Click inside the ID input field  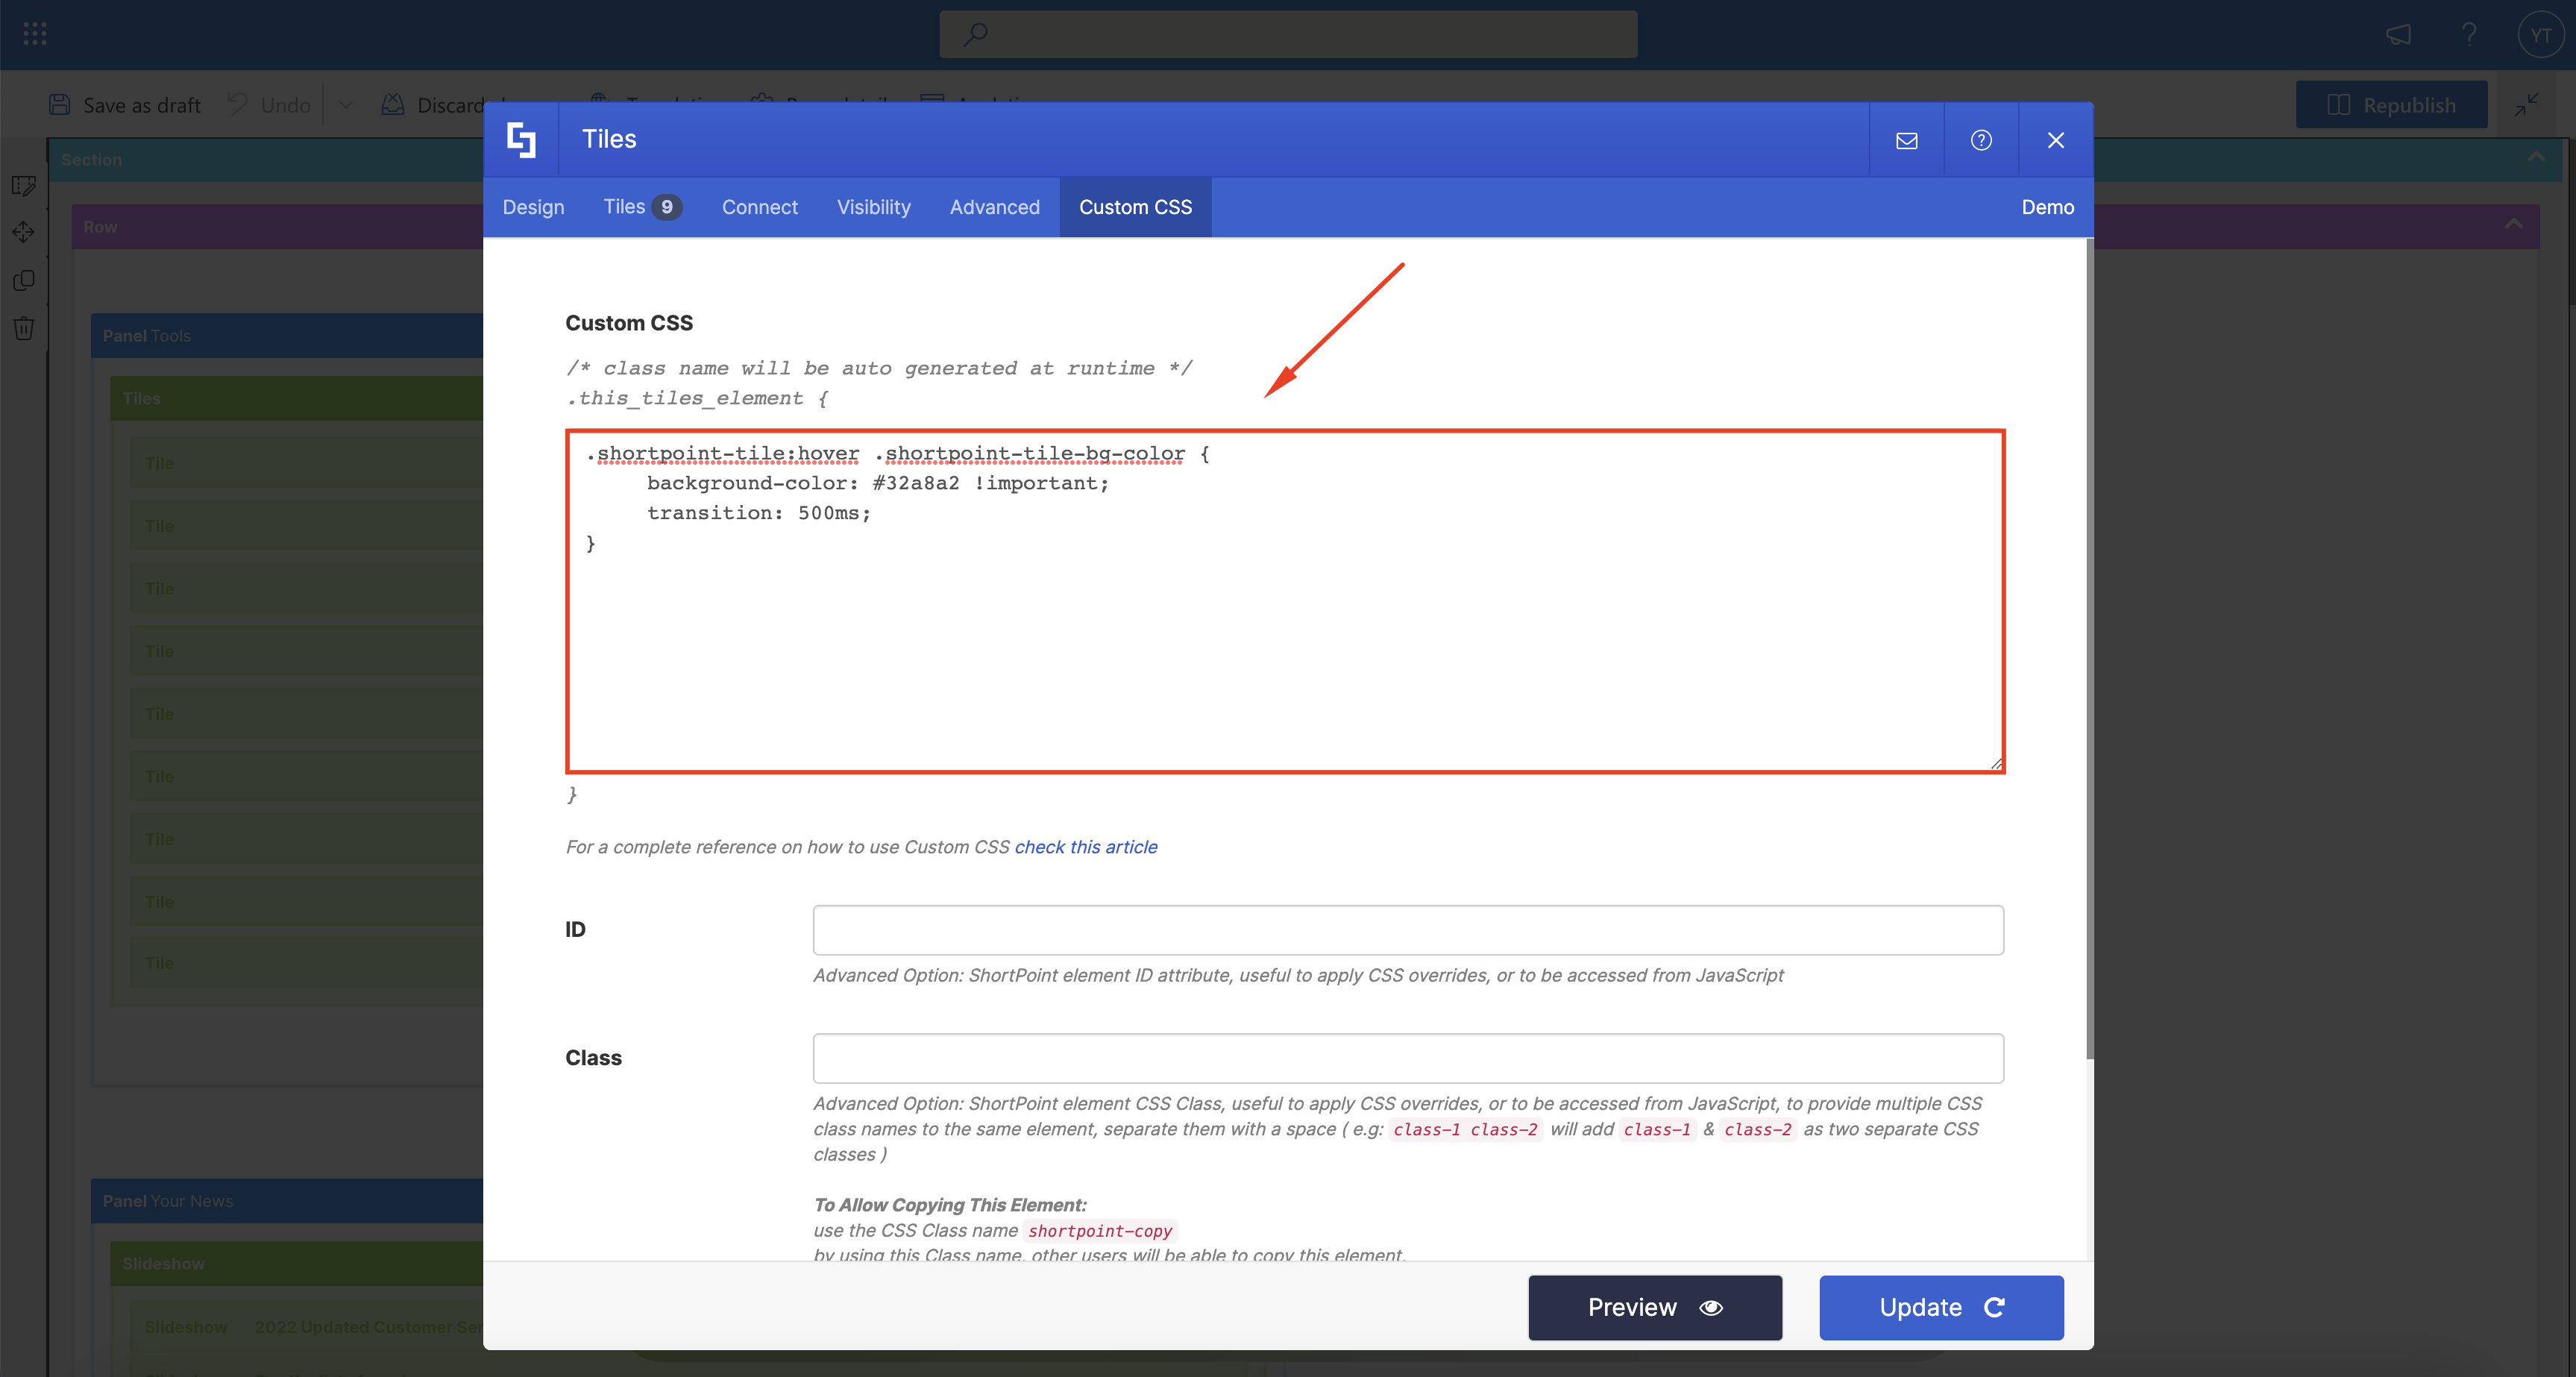point(1406,929)
